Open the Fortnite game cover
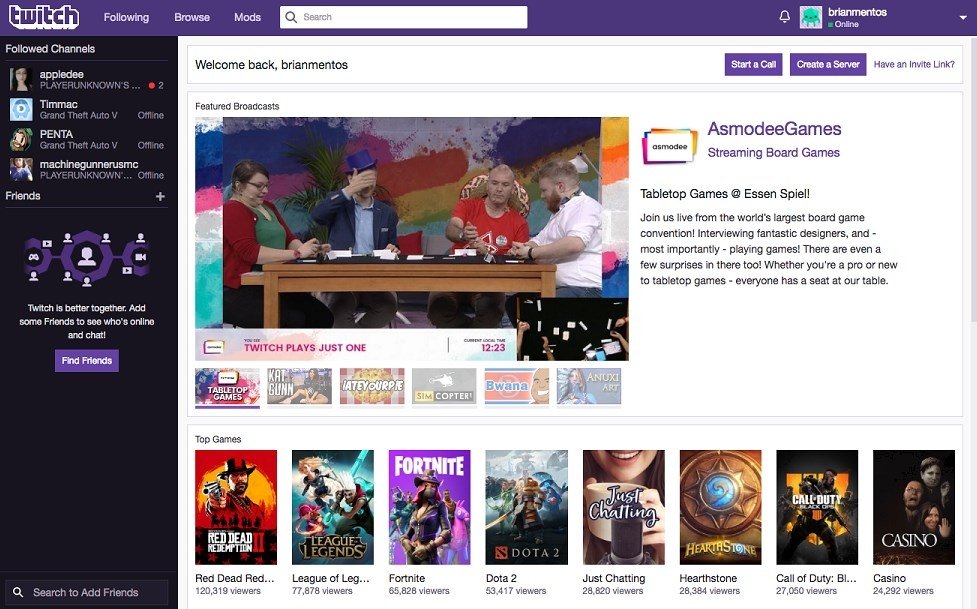 click(x=429, y=507)
